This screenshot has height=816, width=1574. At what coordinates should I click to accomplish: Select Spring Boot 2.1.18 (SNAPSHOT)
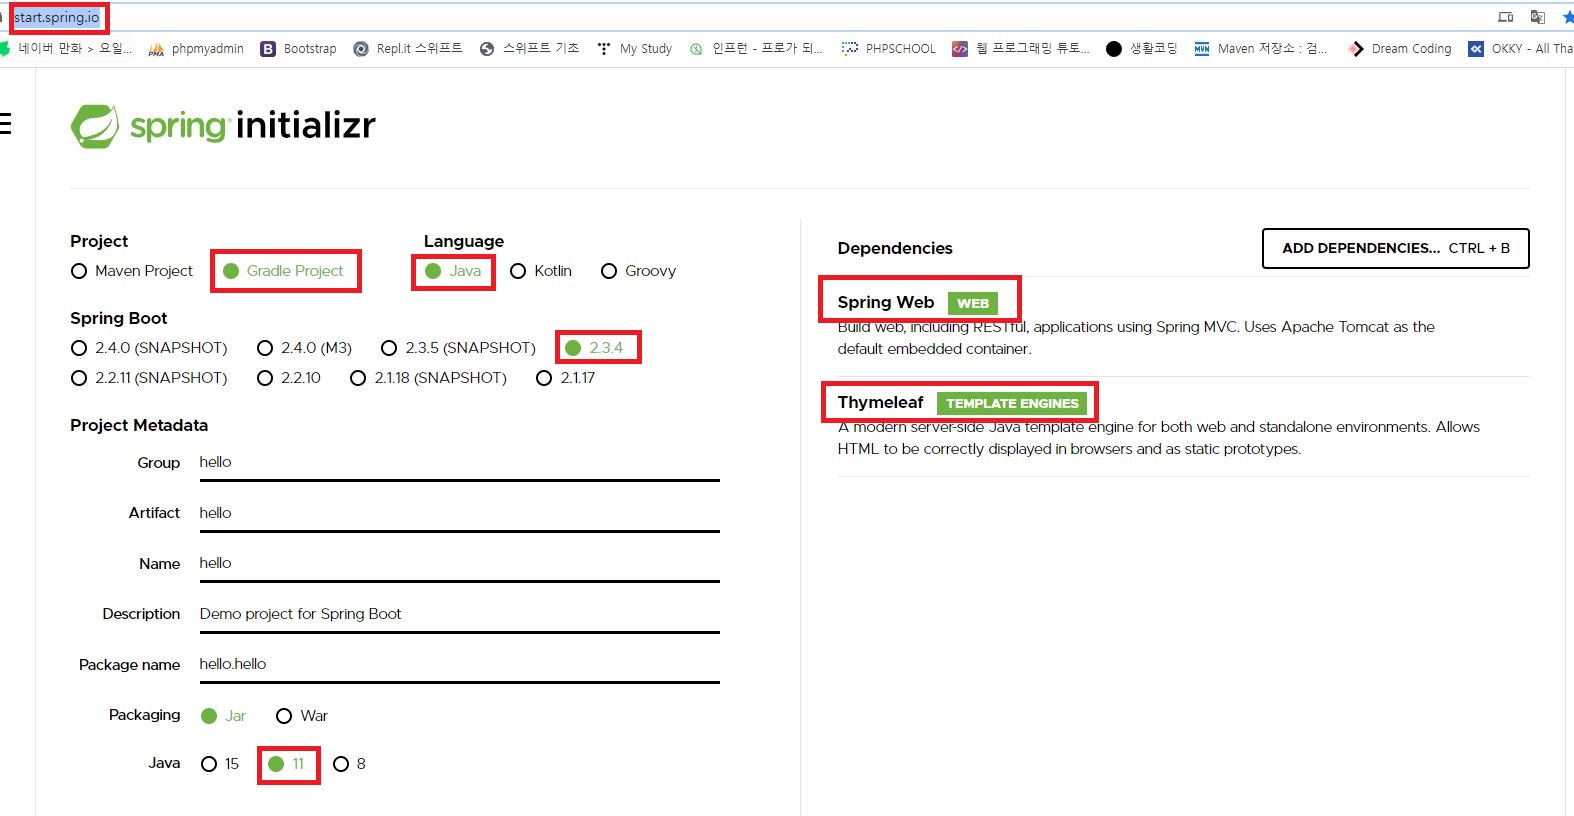(428, 378)
